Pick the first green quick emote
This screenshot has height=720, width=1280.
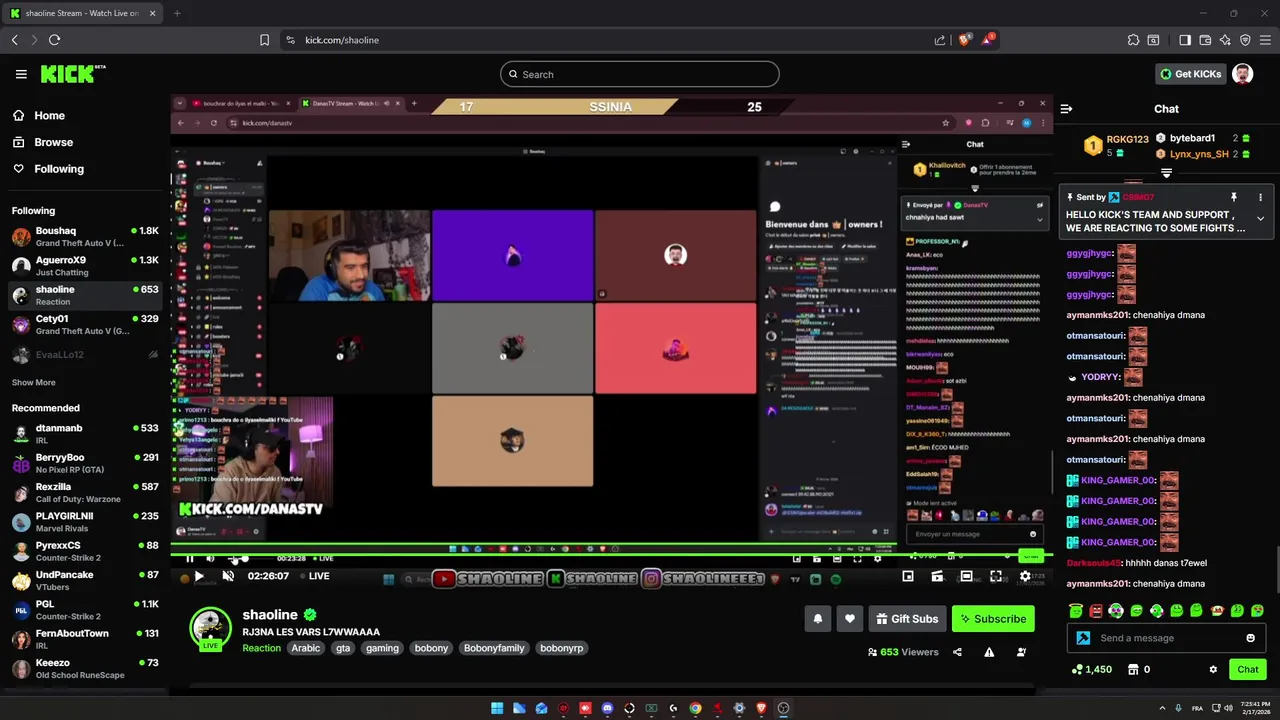[1076, 611]
